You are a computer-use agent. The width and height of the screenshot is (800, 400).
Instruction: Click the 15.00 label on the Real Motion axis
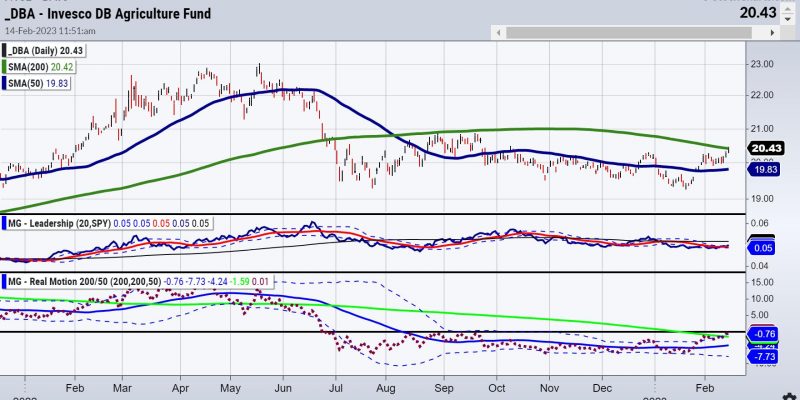pyautogui.click(x=763, y=282)
